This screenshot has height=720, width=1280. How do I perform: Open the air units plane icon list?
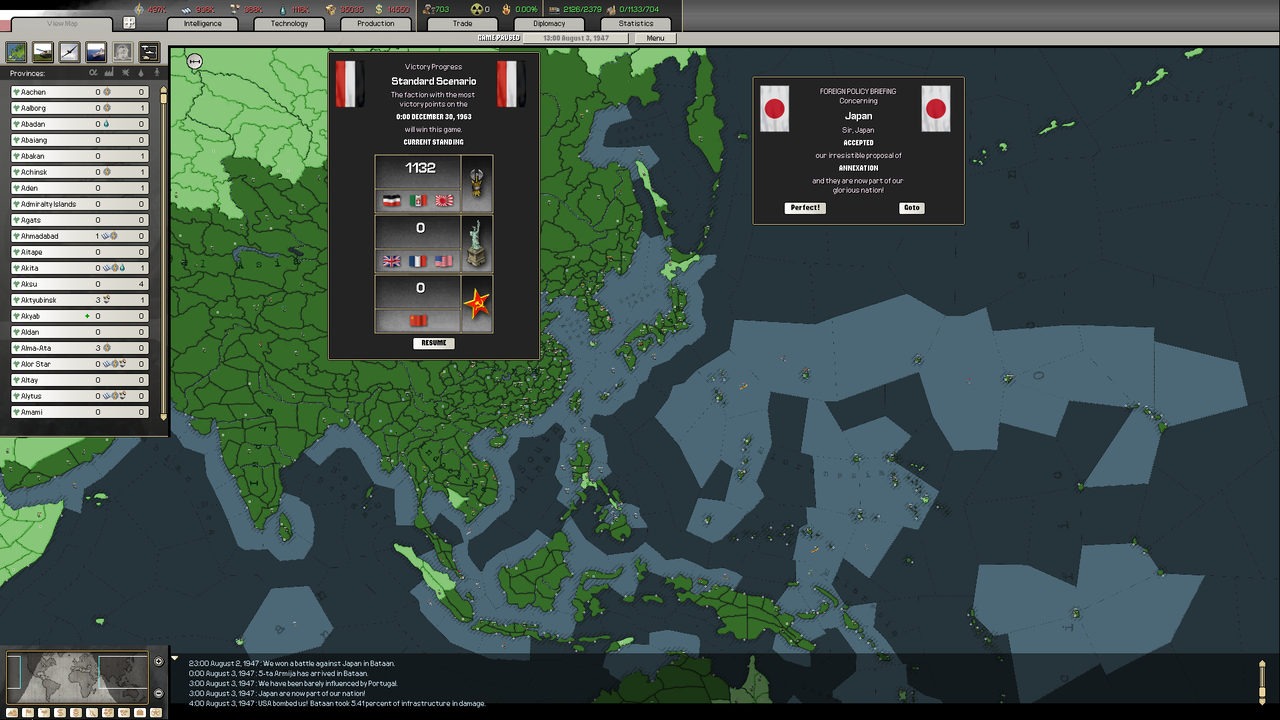tap(69, 52)
